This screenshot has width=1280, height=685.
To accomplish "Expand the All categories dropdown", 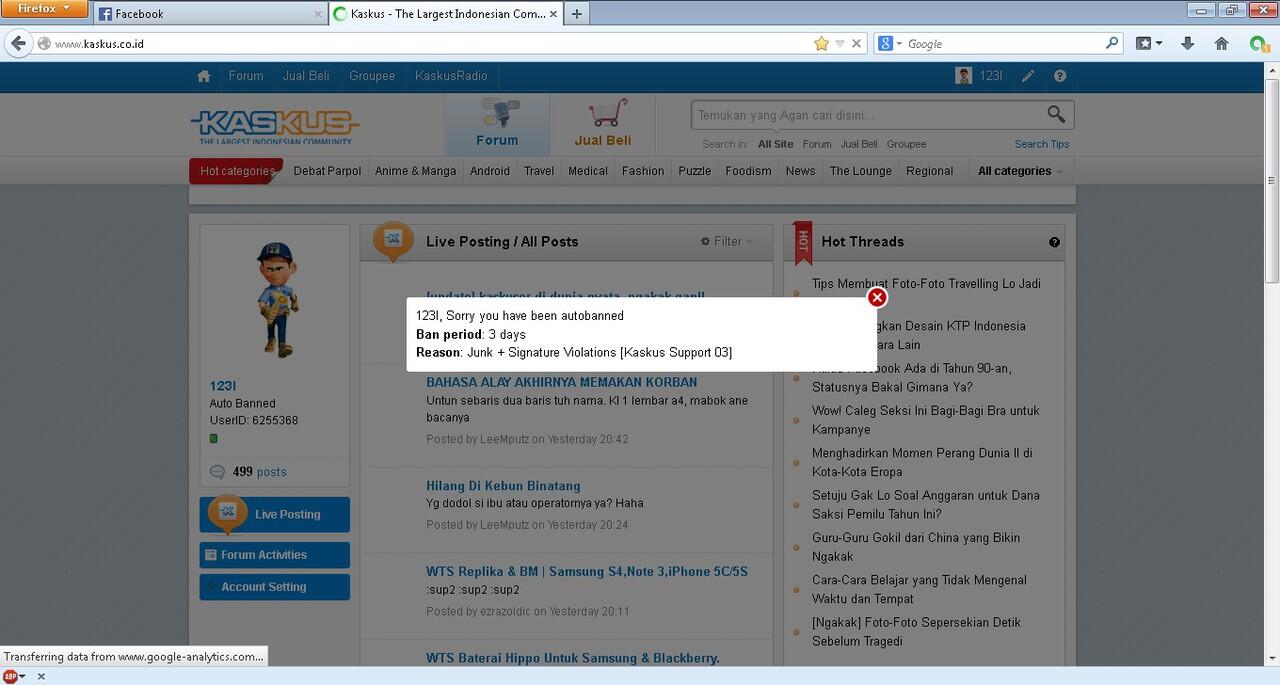I will pyautogui.click(x=1019, y=171).
